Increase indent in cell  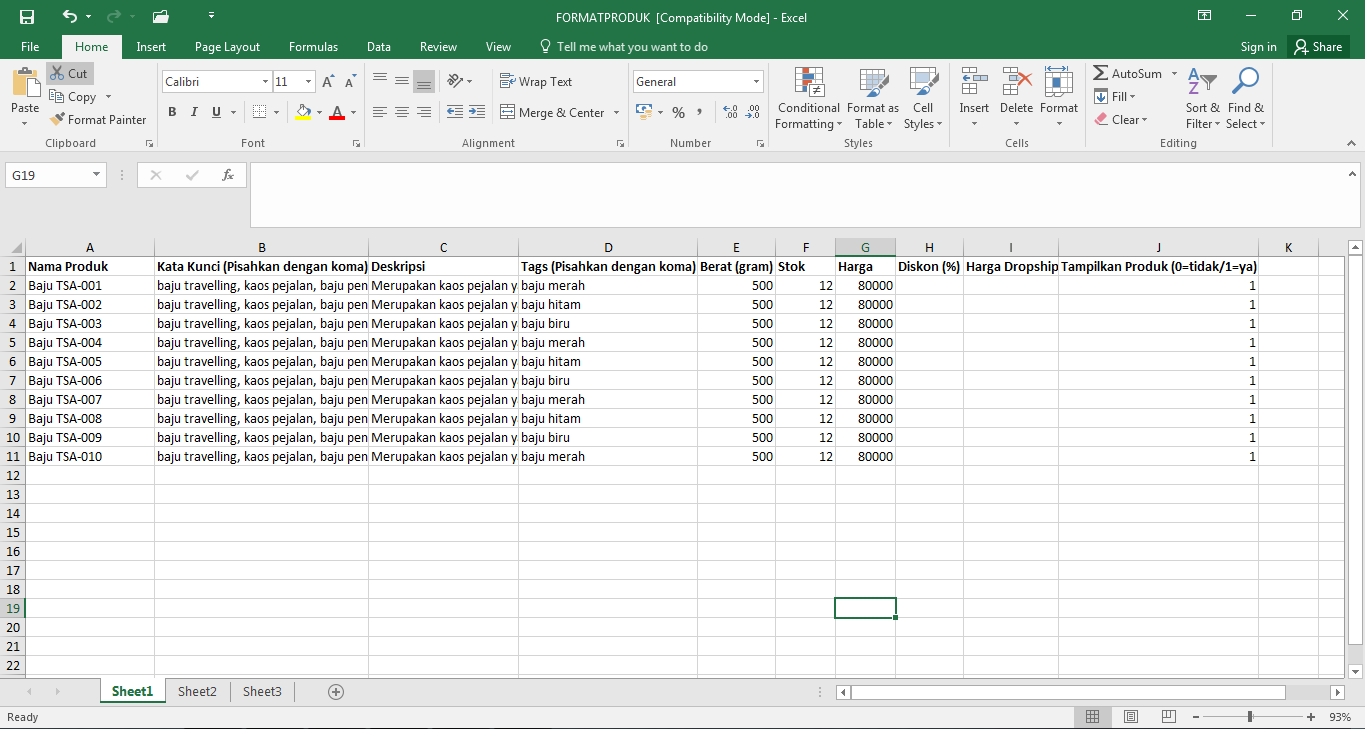(x=477, y=112)
